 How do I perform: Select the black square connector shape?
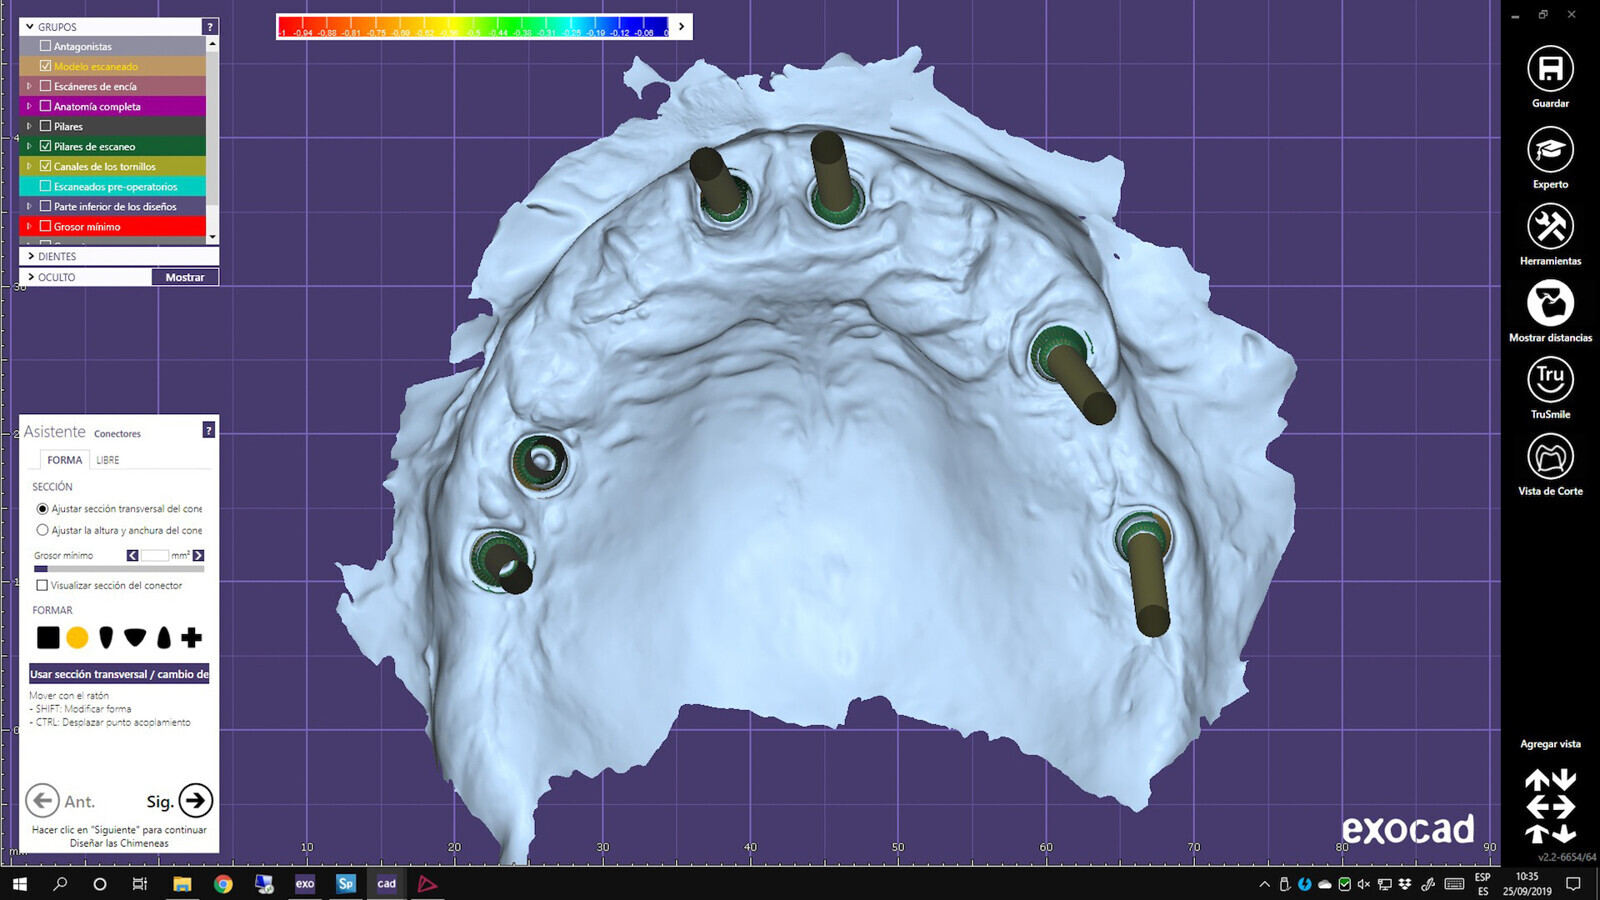48,637
